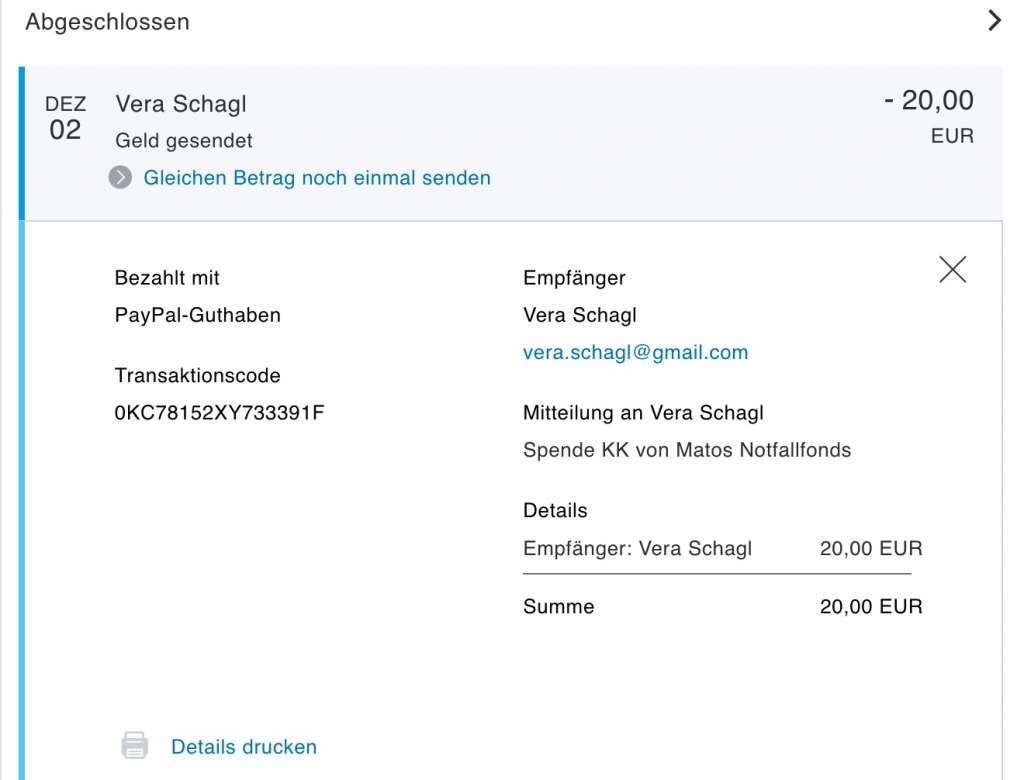This screenshot has height=780, width=1024.
Task: Click the Summe total row
Action: coord(723,606)
